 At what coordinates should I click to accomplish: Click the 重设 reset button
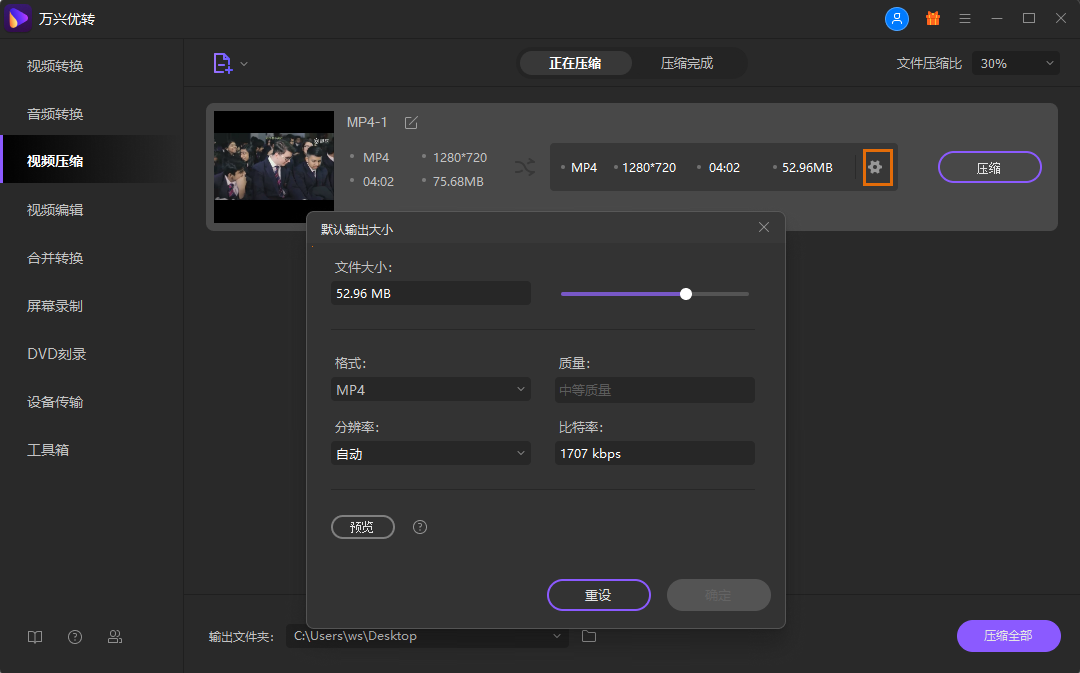coord(598,595)
